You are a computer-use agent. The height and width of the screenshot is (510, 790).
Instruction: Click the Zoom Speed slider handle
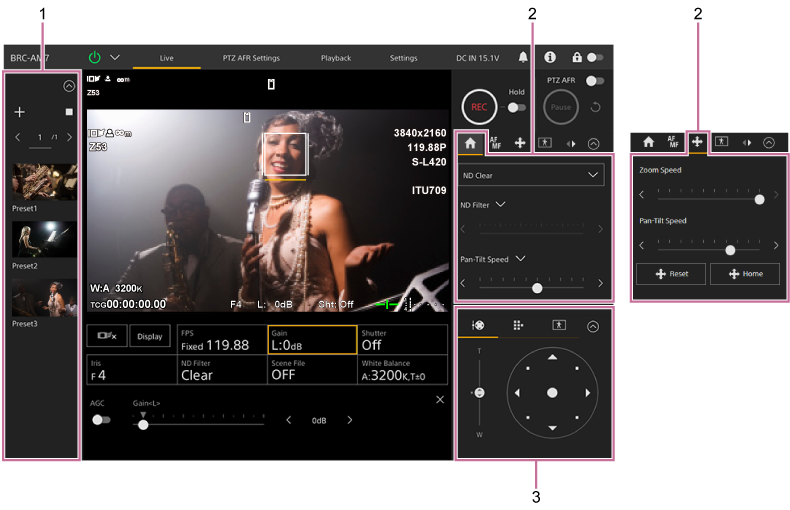pyautogui.click(x=759, y=199)
